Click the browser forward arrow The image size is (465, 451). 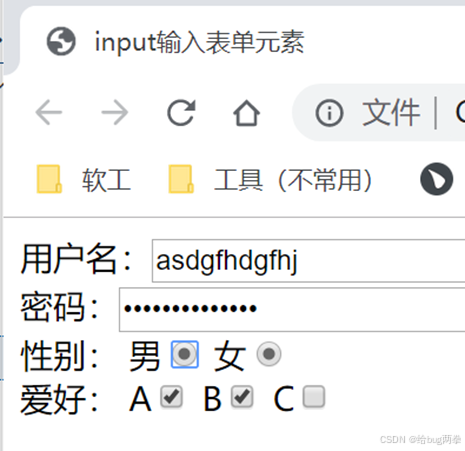[x=115, y=112]
